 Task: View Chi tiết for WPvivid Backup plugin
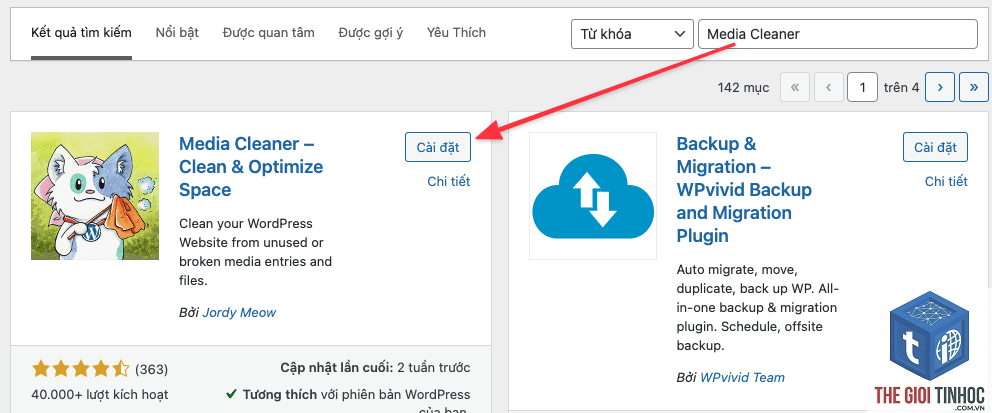tap(946, 182)
